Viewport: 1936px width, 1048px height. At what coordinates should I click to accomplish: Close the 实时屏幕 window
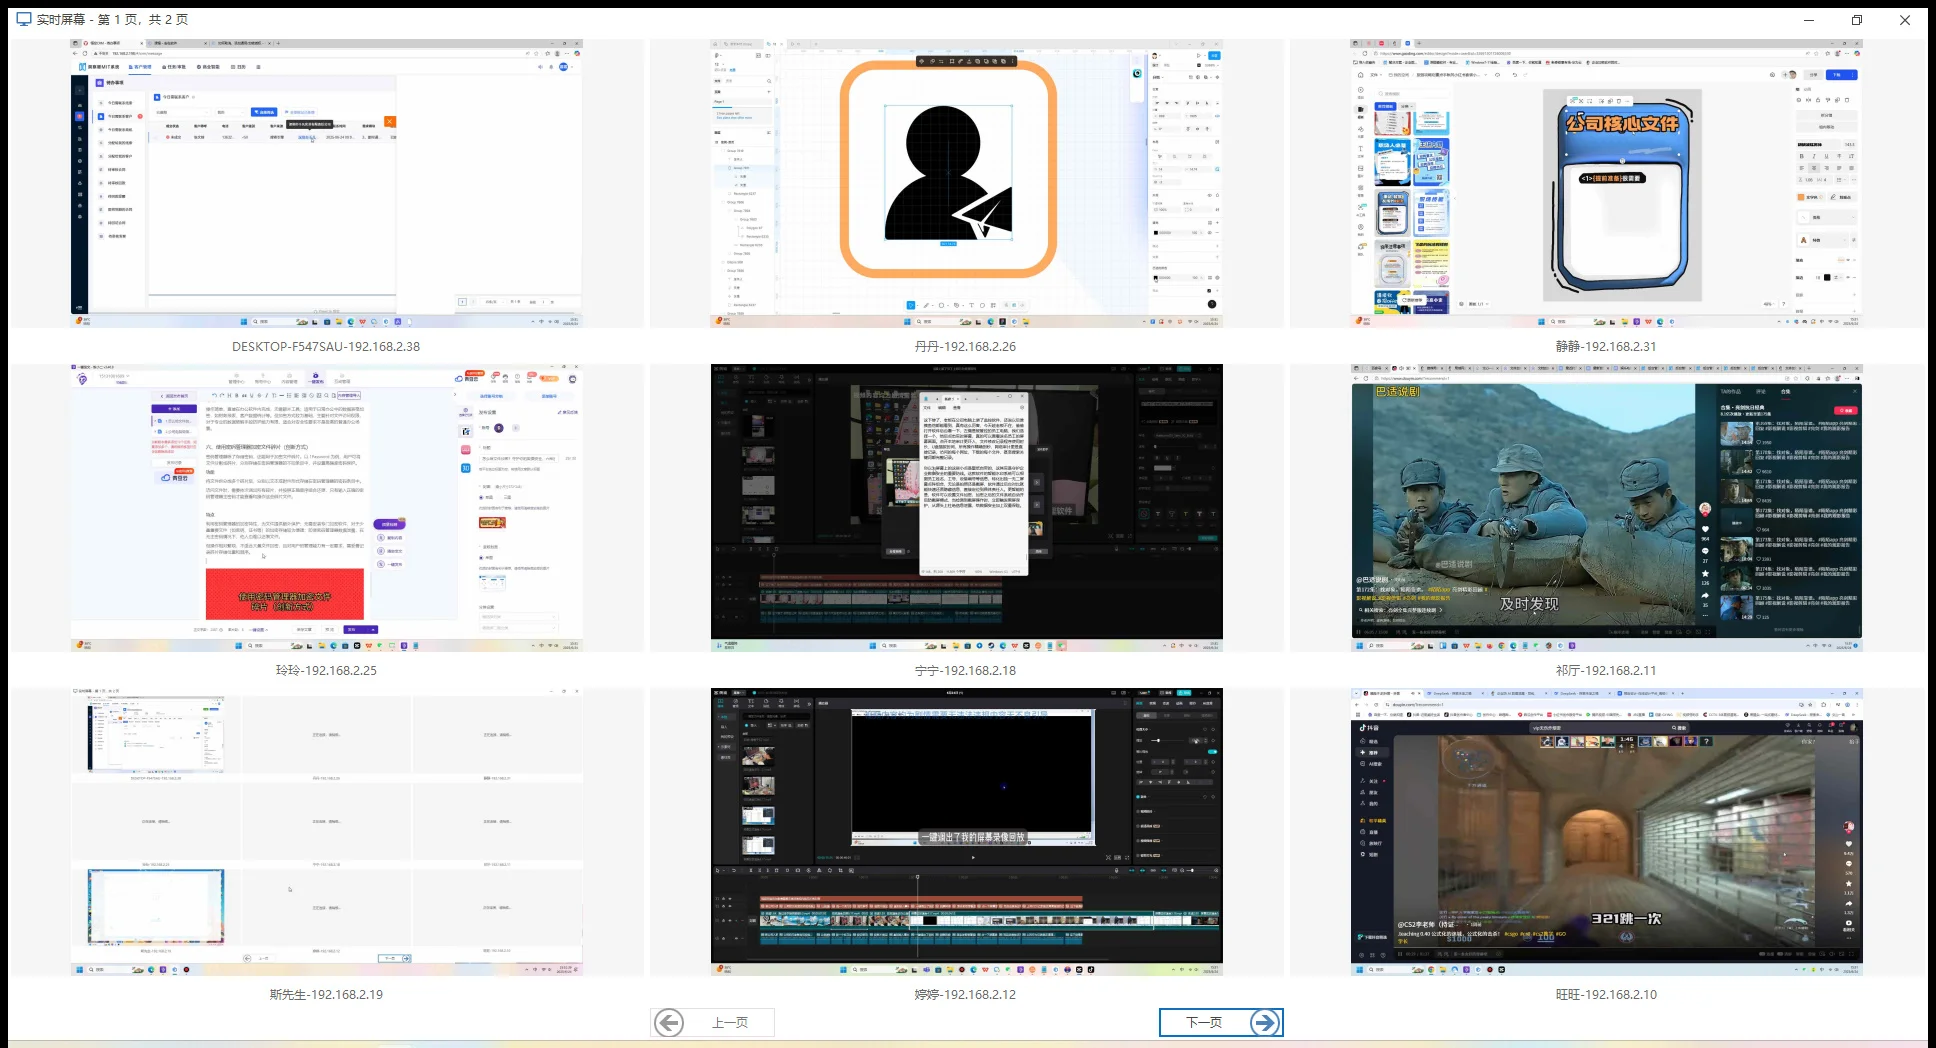tap(1905, 20)
